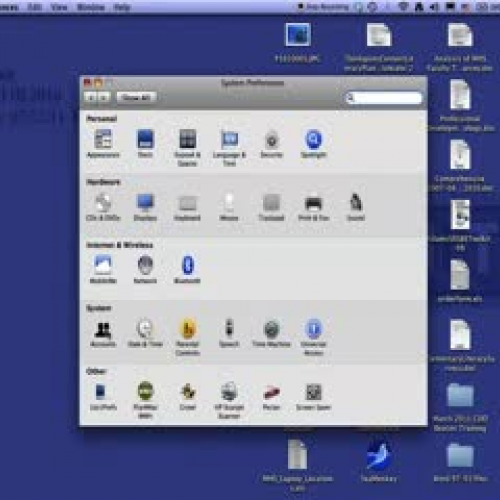Screen dimensions: 500x500
Task: Go forward with the toolbar forward arrow
Action: 104,97
